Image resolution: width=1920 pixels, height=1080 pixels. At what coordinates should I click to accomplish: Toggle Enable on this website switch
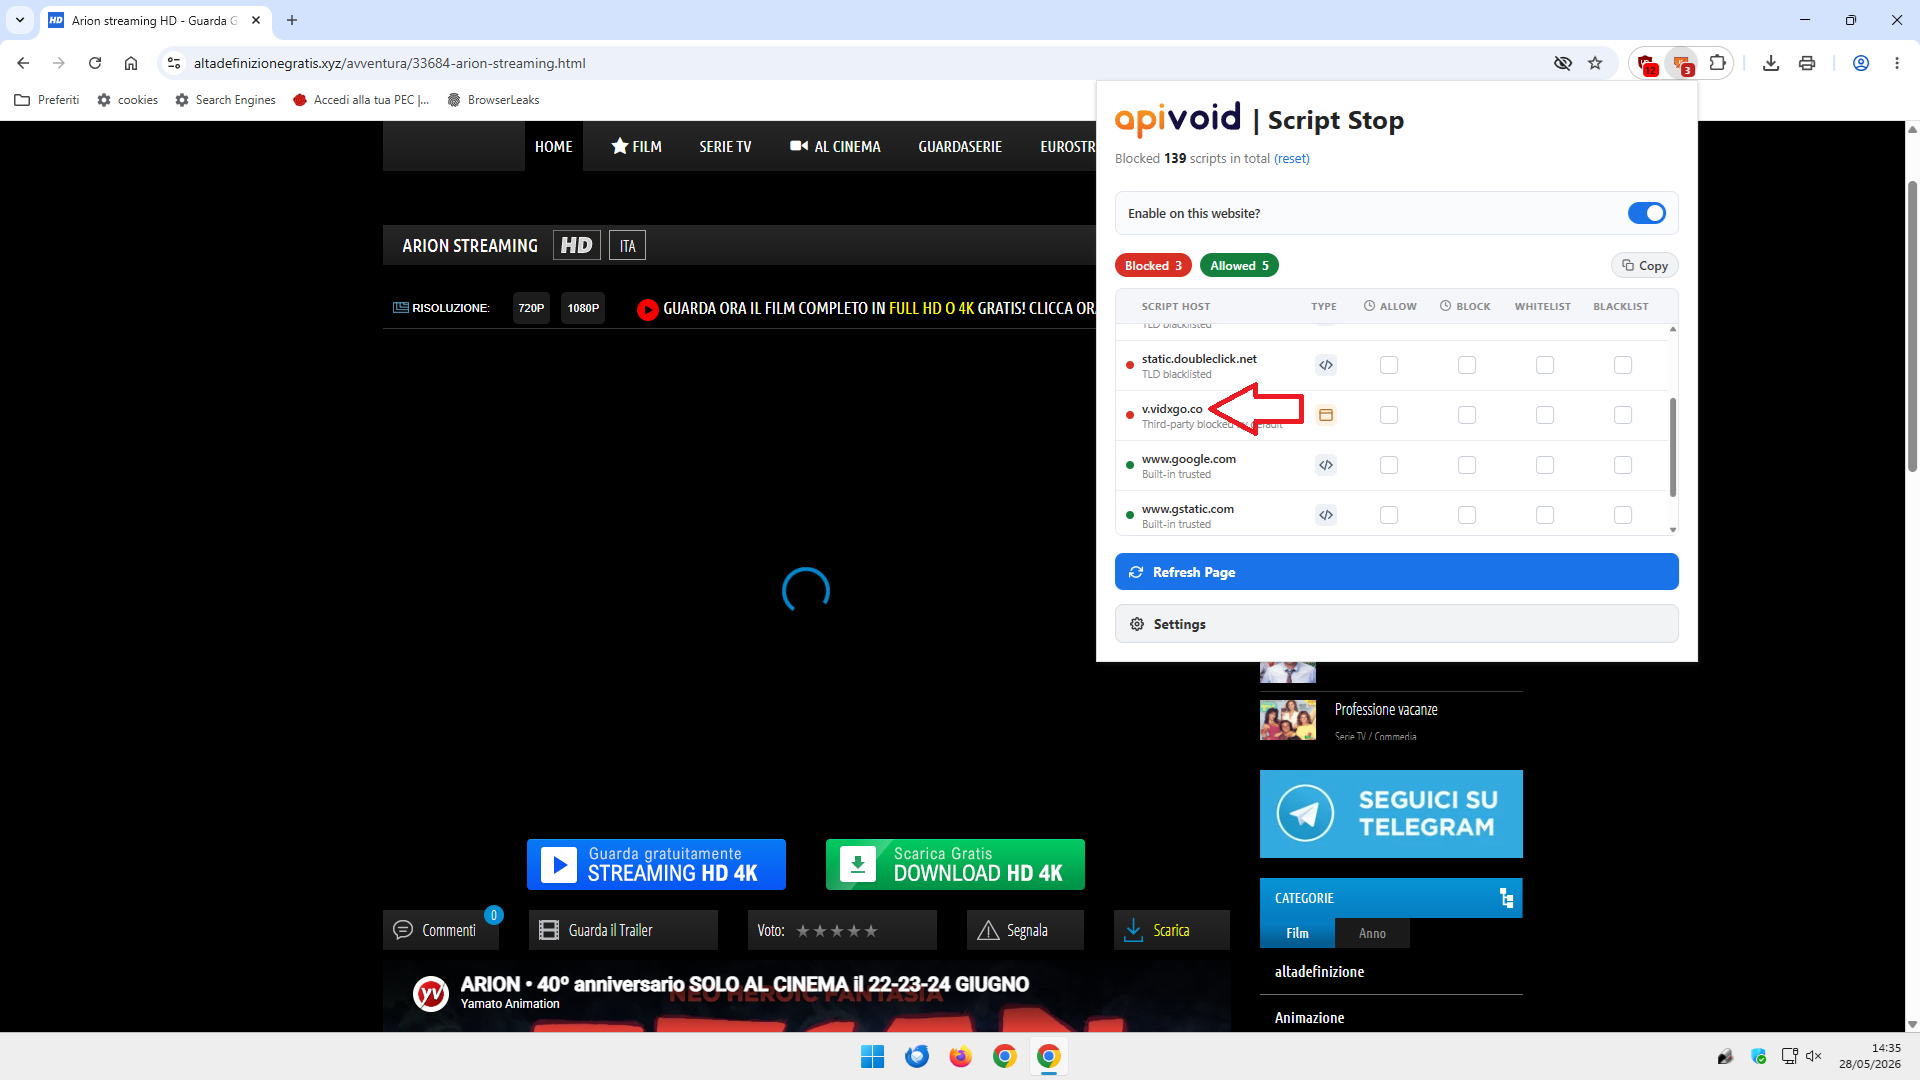(x=1647, y=213)
